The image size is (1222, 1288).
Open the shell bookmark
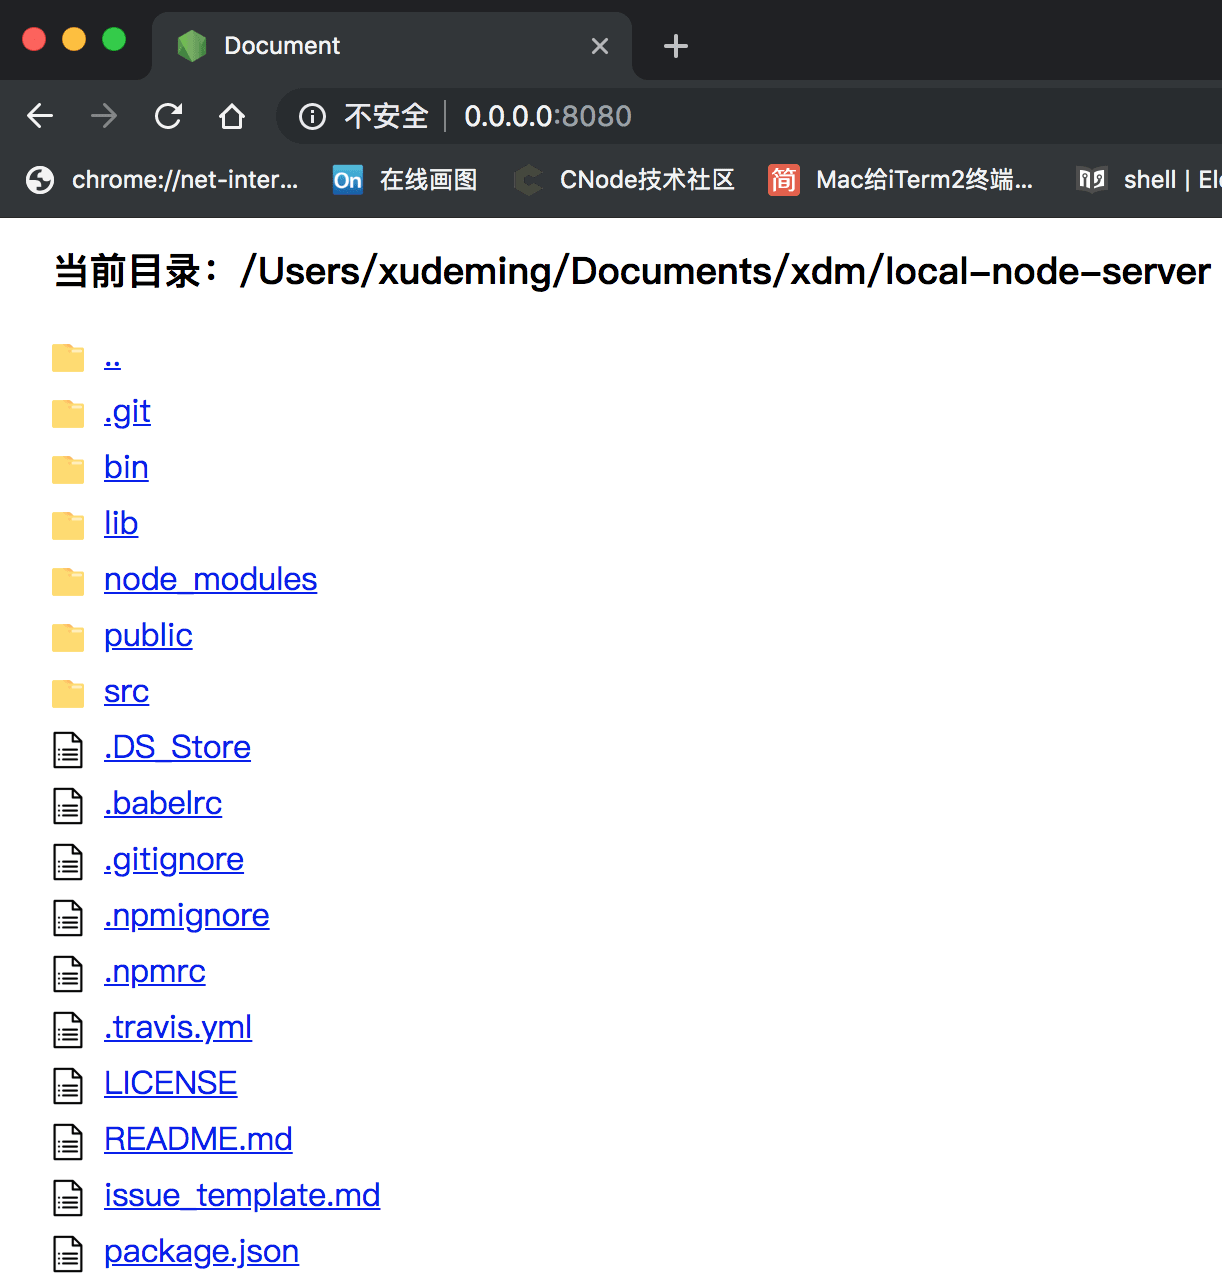point(1148,180)
